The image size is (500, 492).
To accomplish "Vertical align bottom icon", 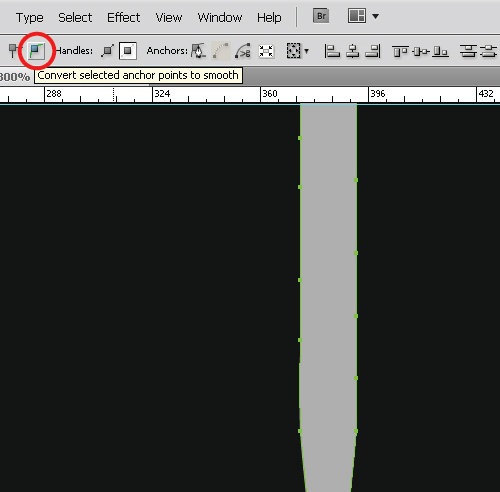I will click(x=441, y=52).
